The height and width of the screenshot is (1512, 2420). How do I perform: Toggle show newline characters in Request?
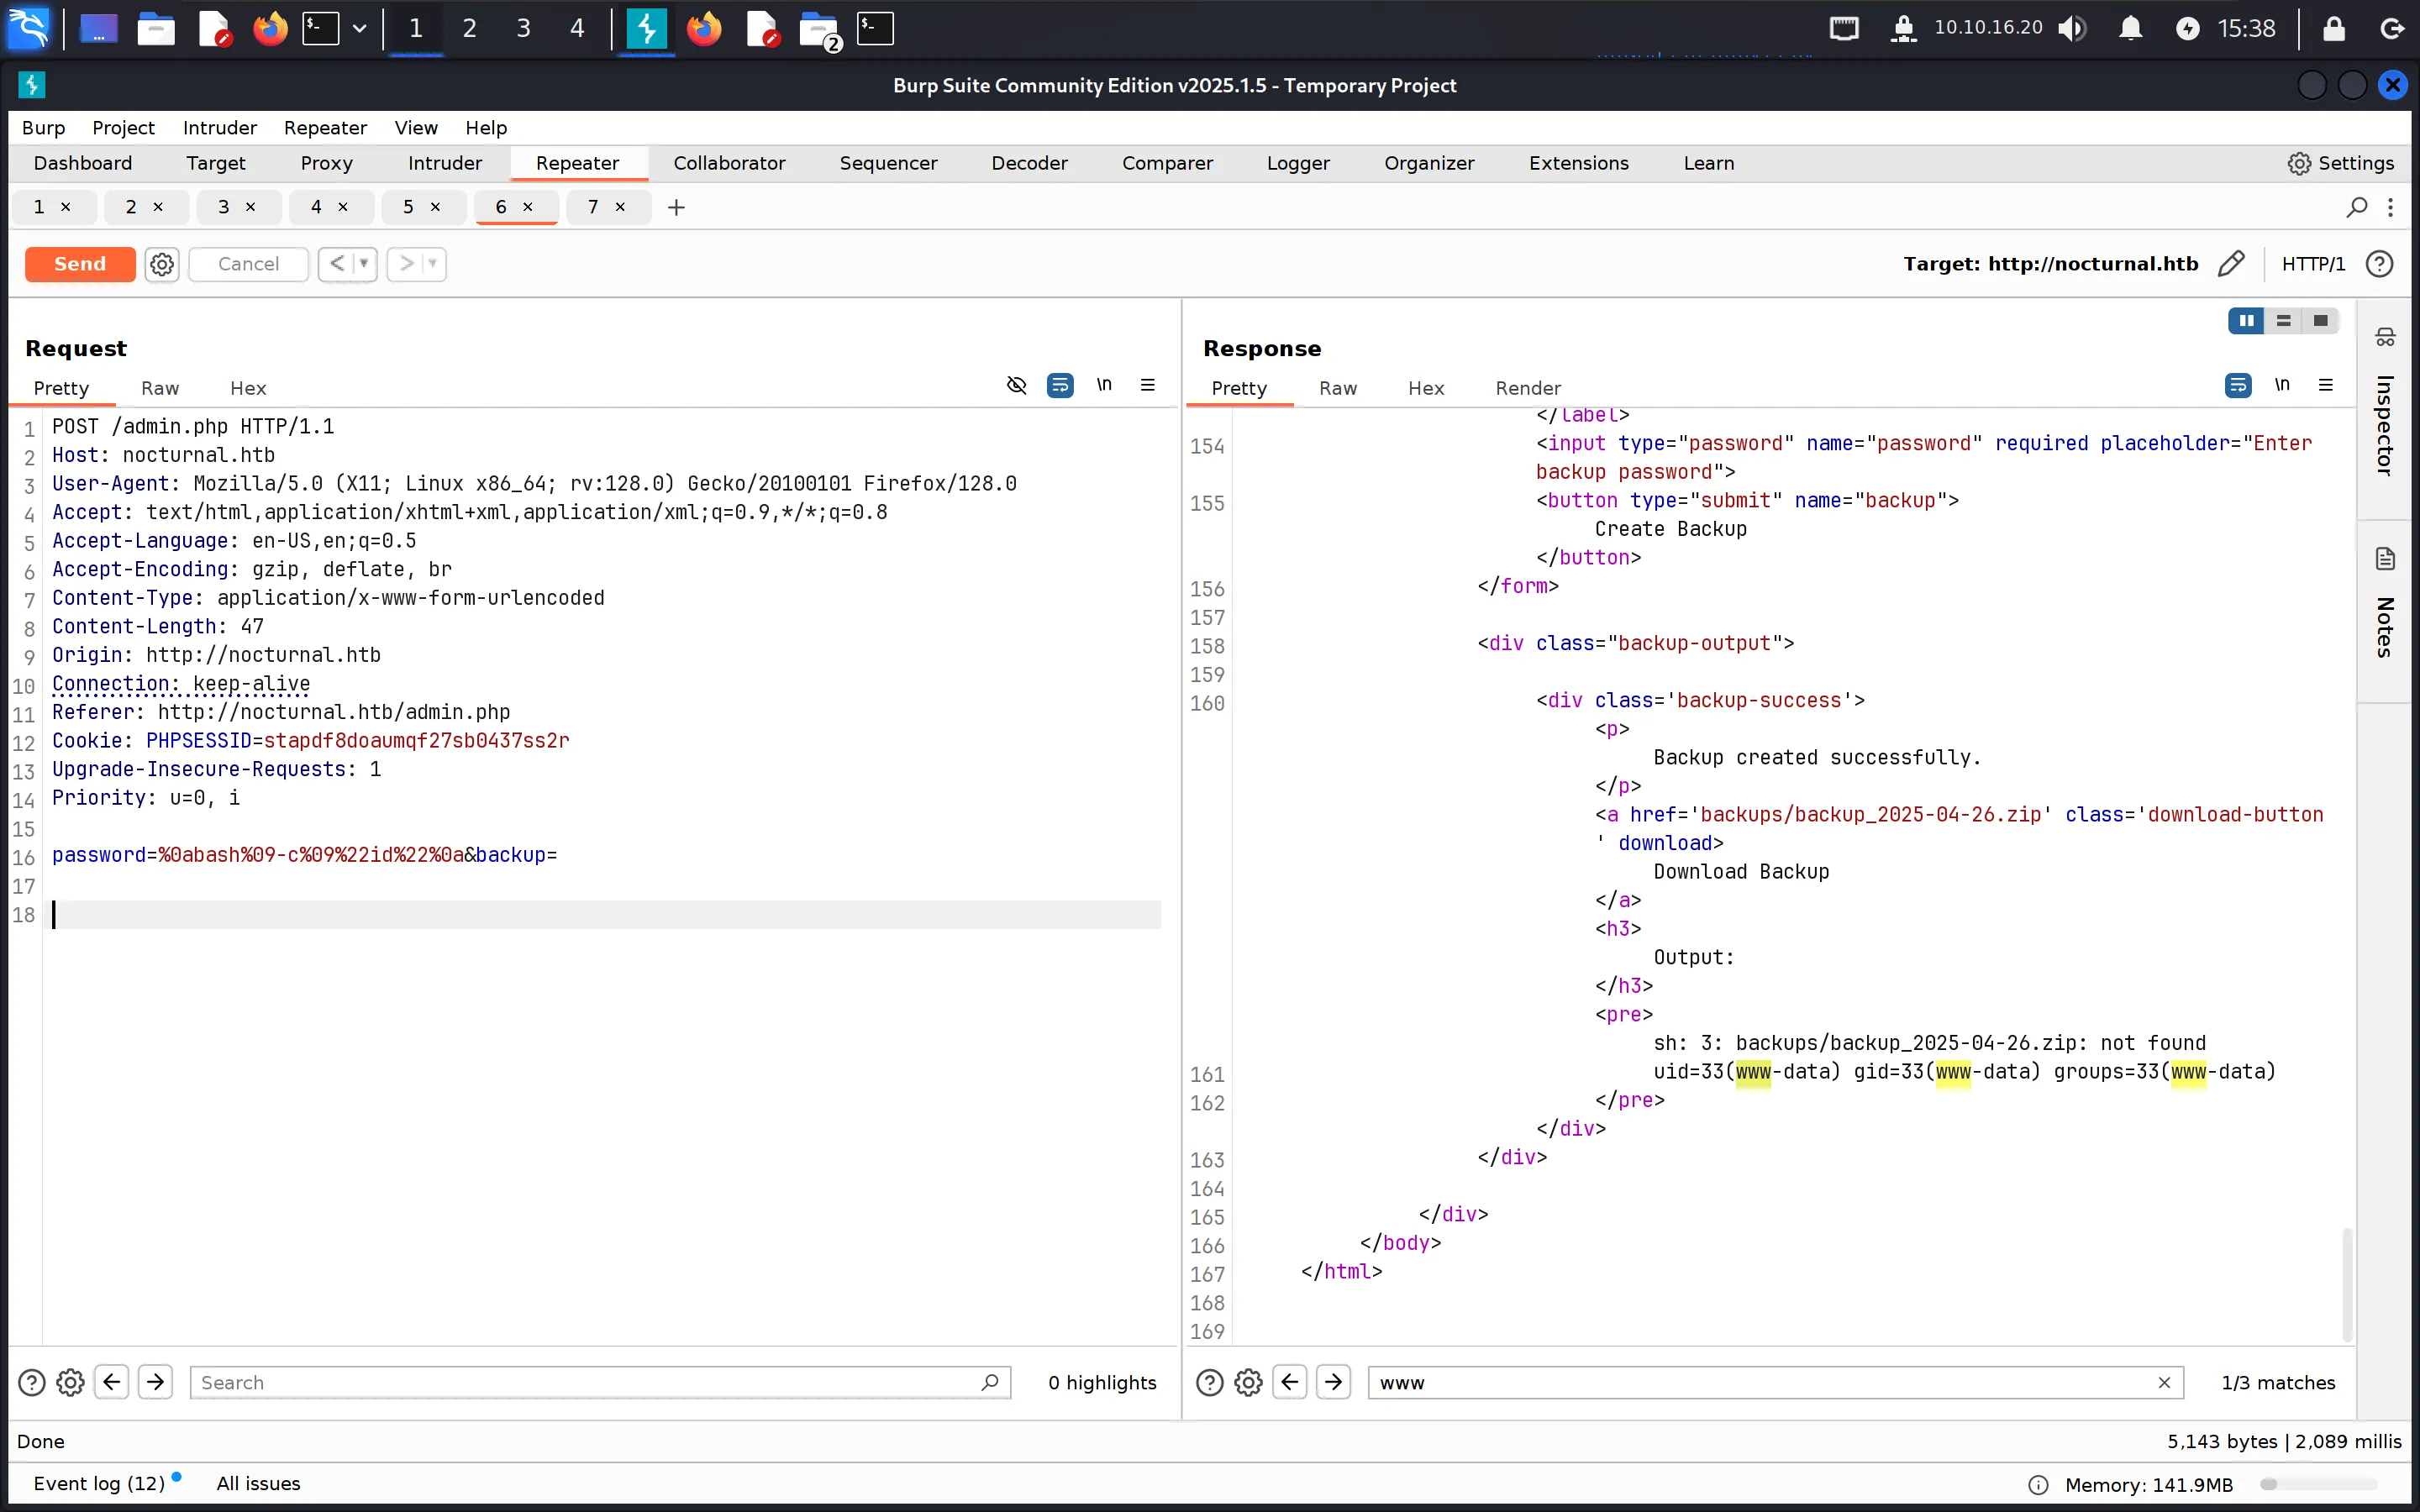point(1104,385)
